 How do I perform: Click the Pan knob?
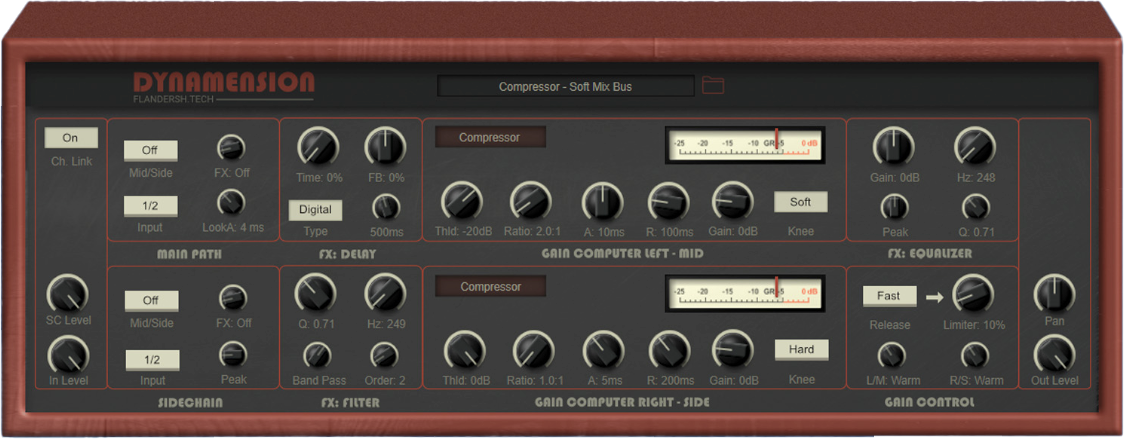(x=1054, y=294)
